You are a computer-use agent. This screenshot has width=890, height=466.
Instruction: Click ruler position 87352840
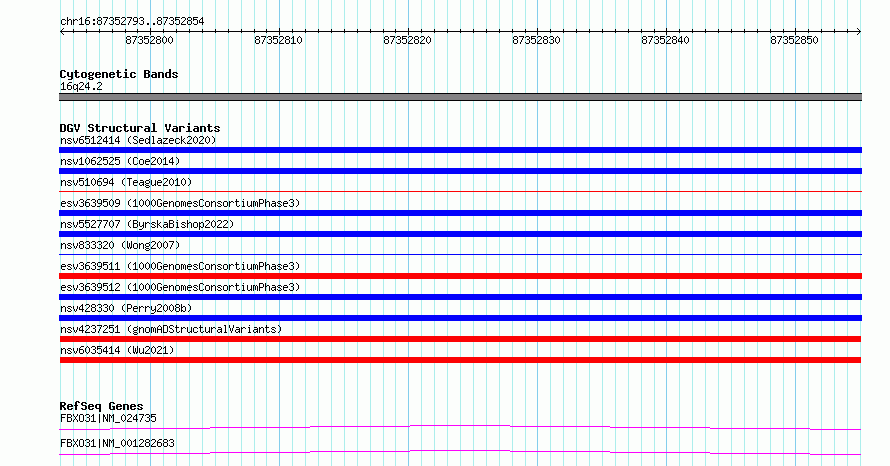pyautogui.click(x=665, y=40)
